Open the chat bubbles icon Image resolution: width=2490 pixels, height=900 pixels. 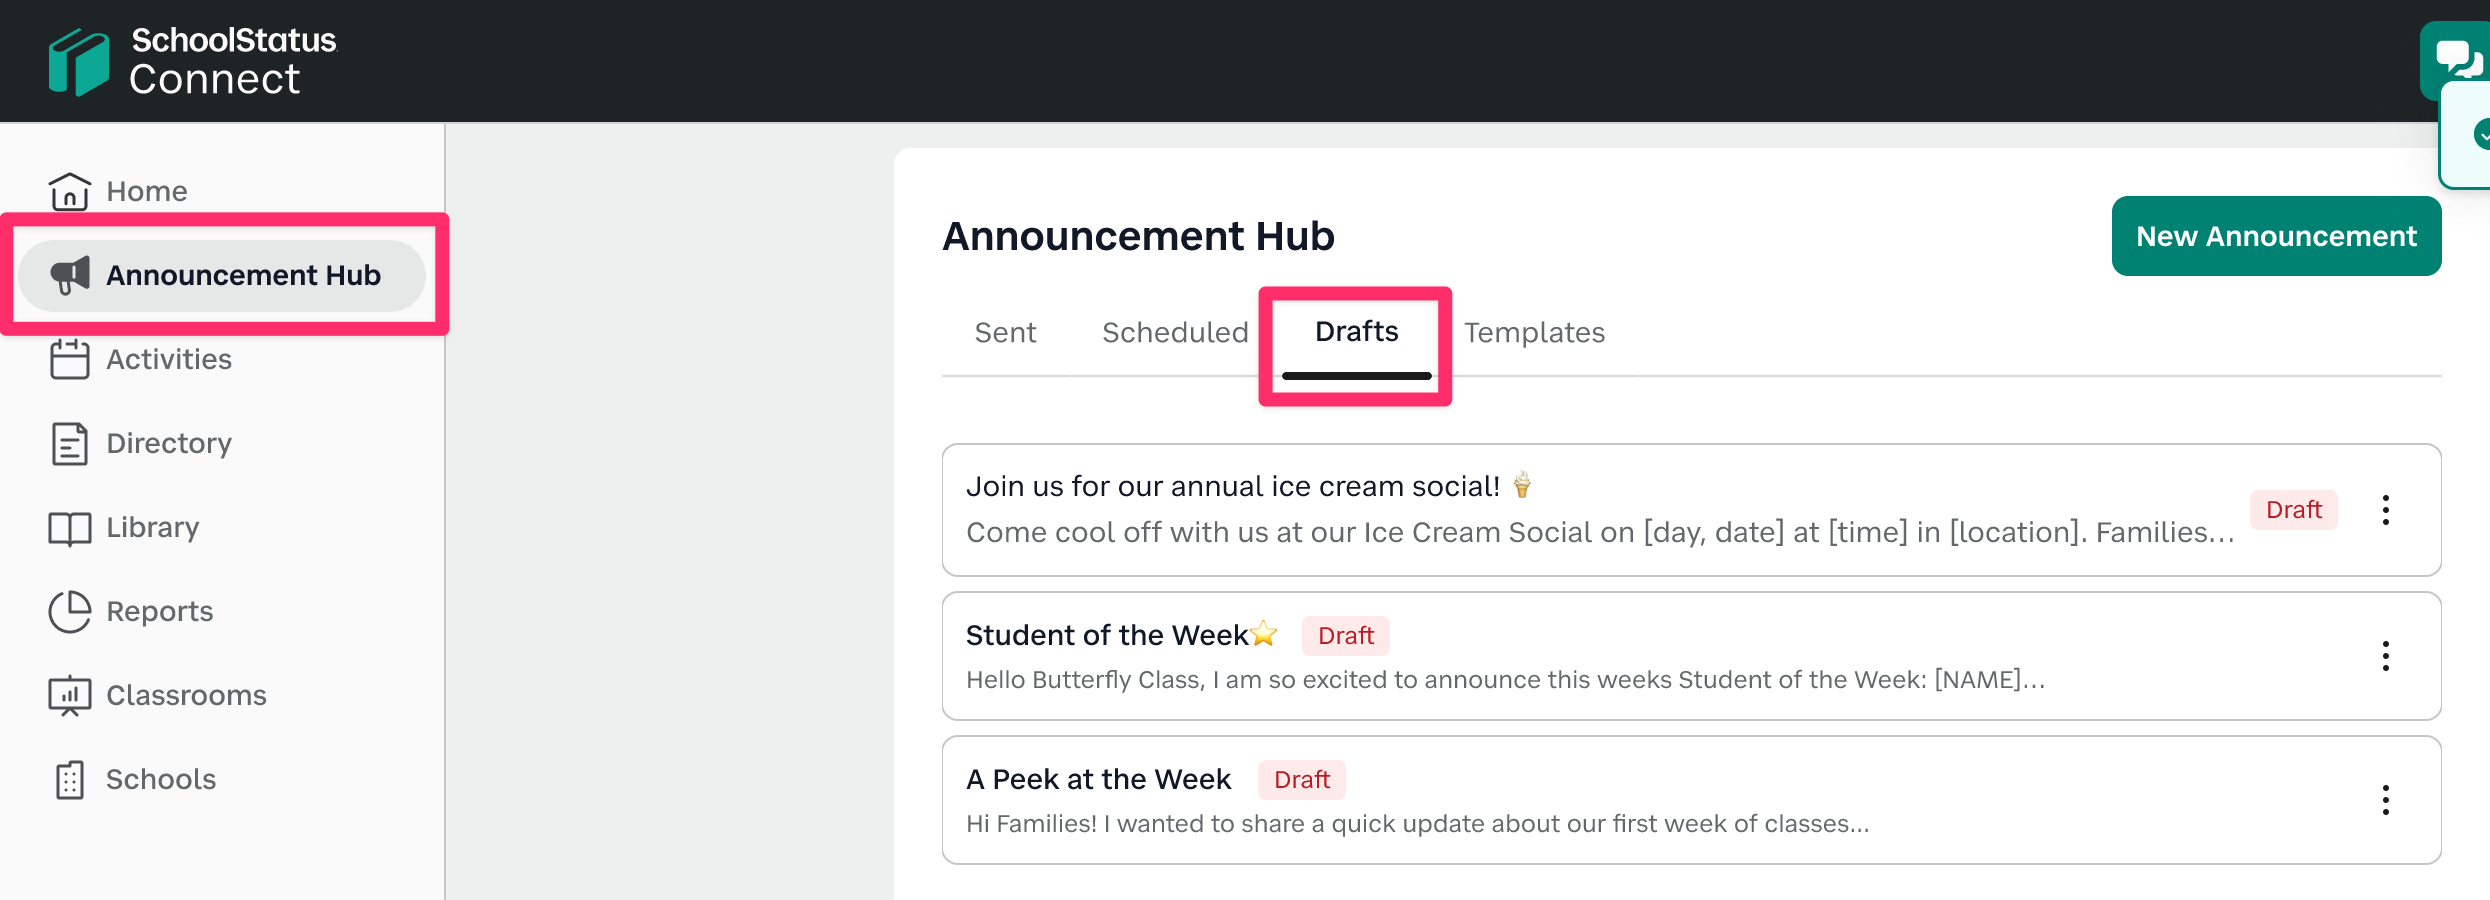(2456, 58)
